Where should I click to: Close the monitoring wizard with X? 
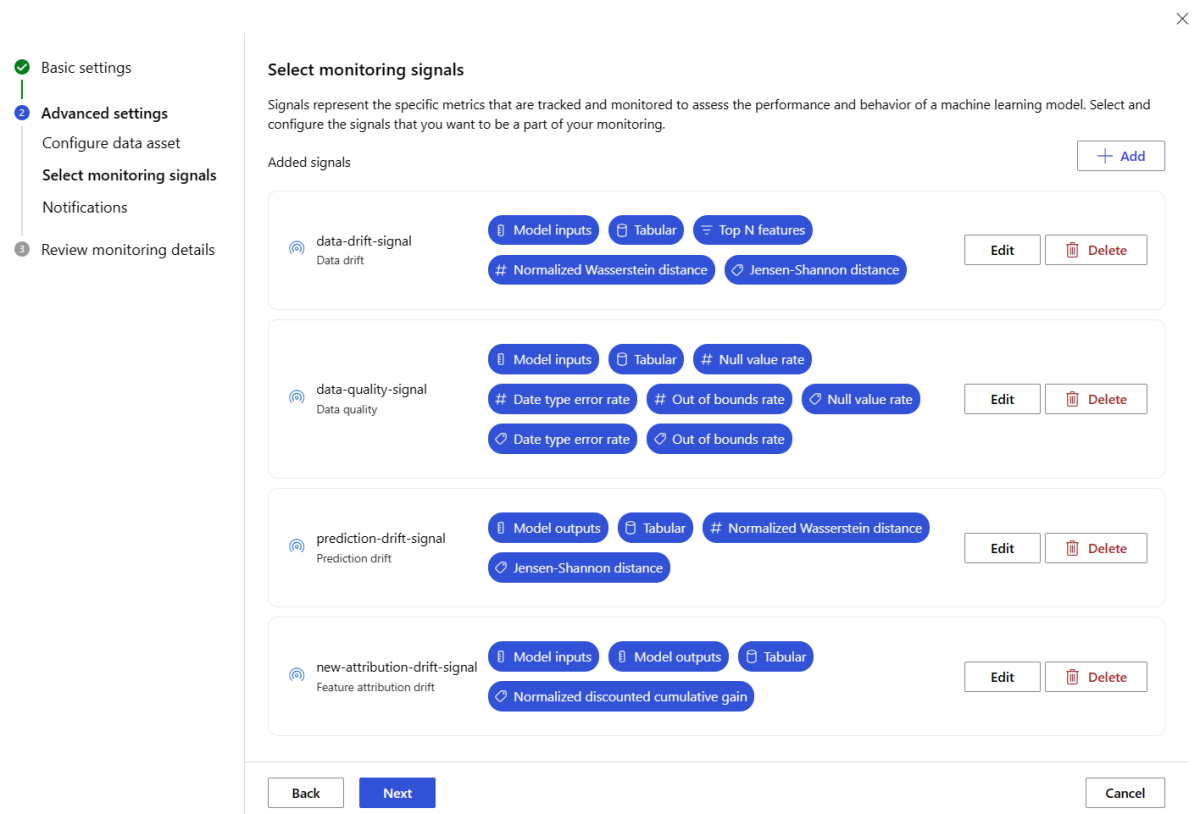point(1182,19)
